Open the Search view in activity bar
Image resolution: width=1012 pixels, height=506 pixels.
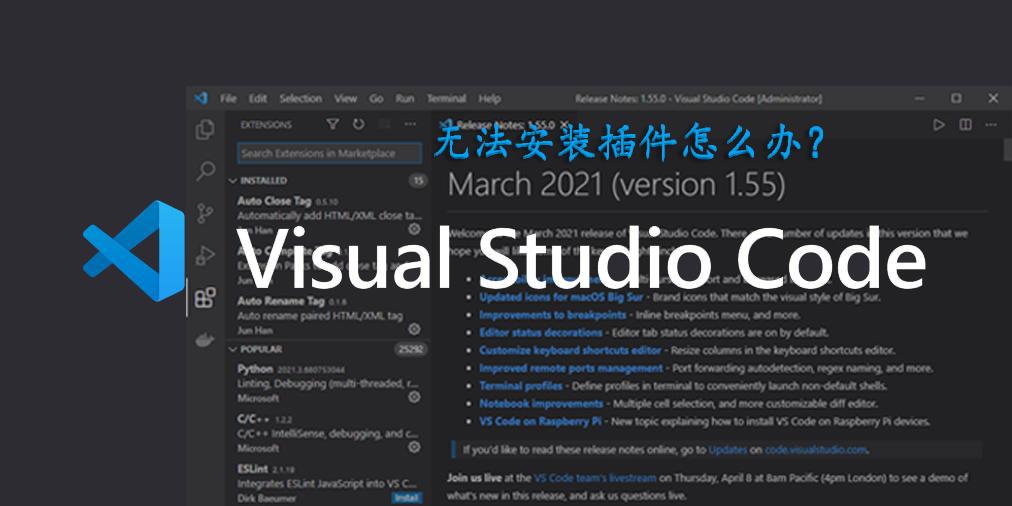205,171
